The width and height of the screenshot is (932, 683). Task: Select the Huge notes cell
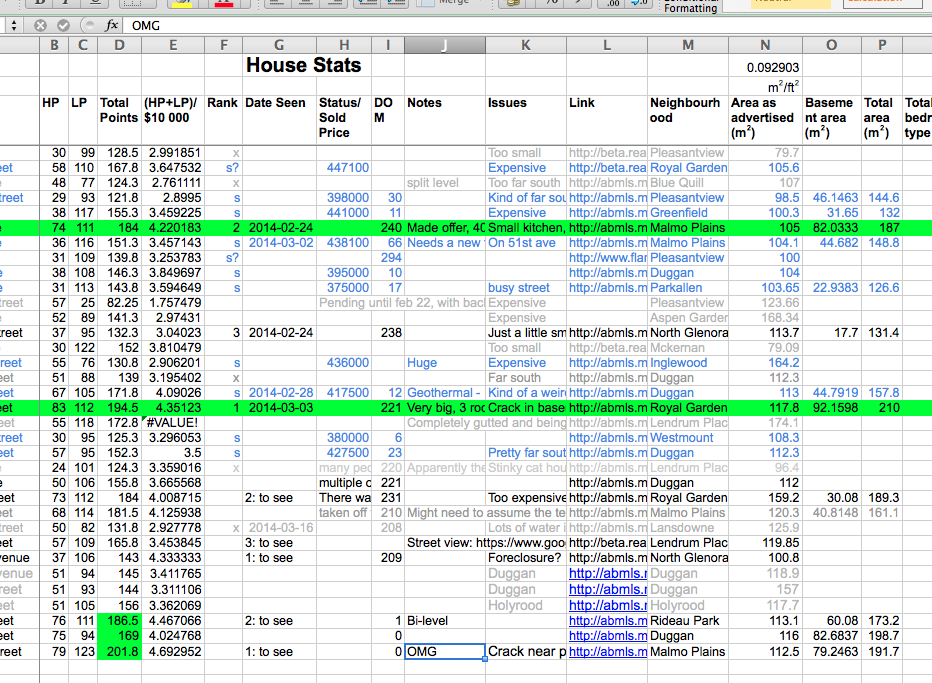445,363
